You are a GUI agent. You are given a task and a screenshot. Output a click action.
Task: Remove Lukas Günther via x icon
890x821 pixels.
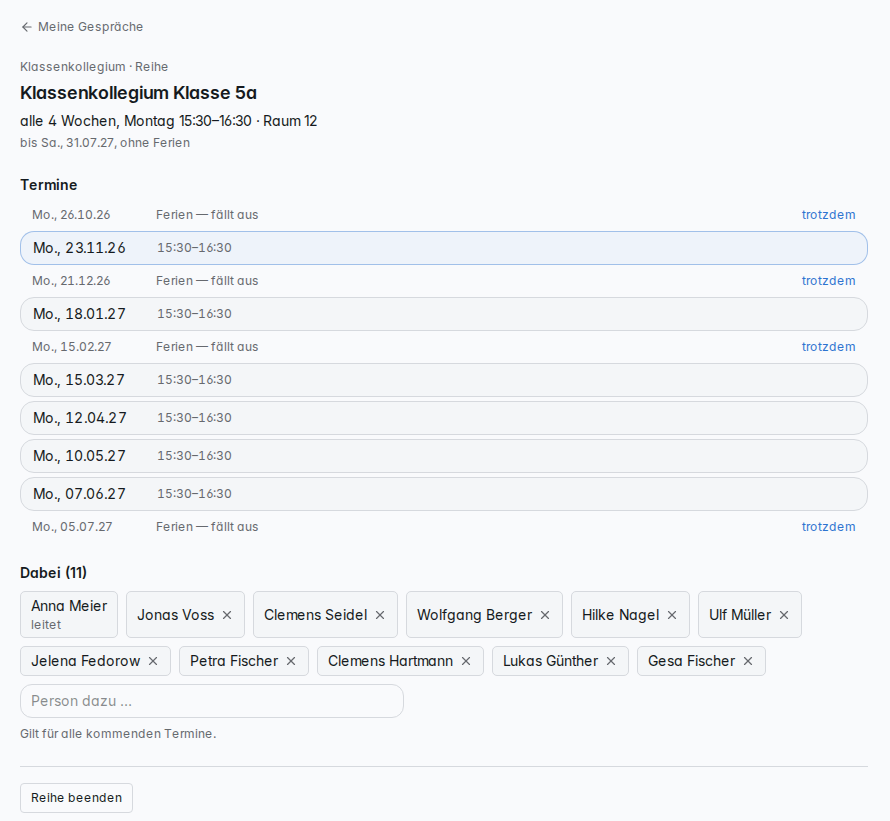click(611, 661)
